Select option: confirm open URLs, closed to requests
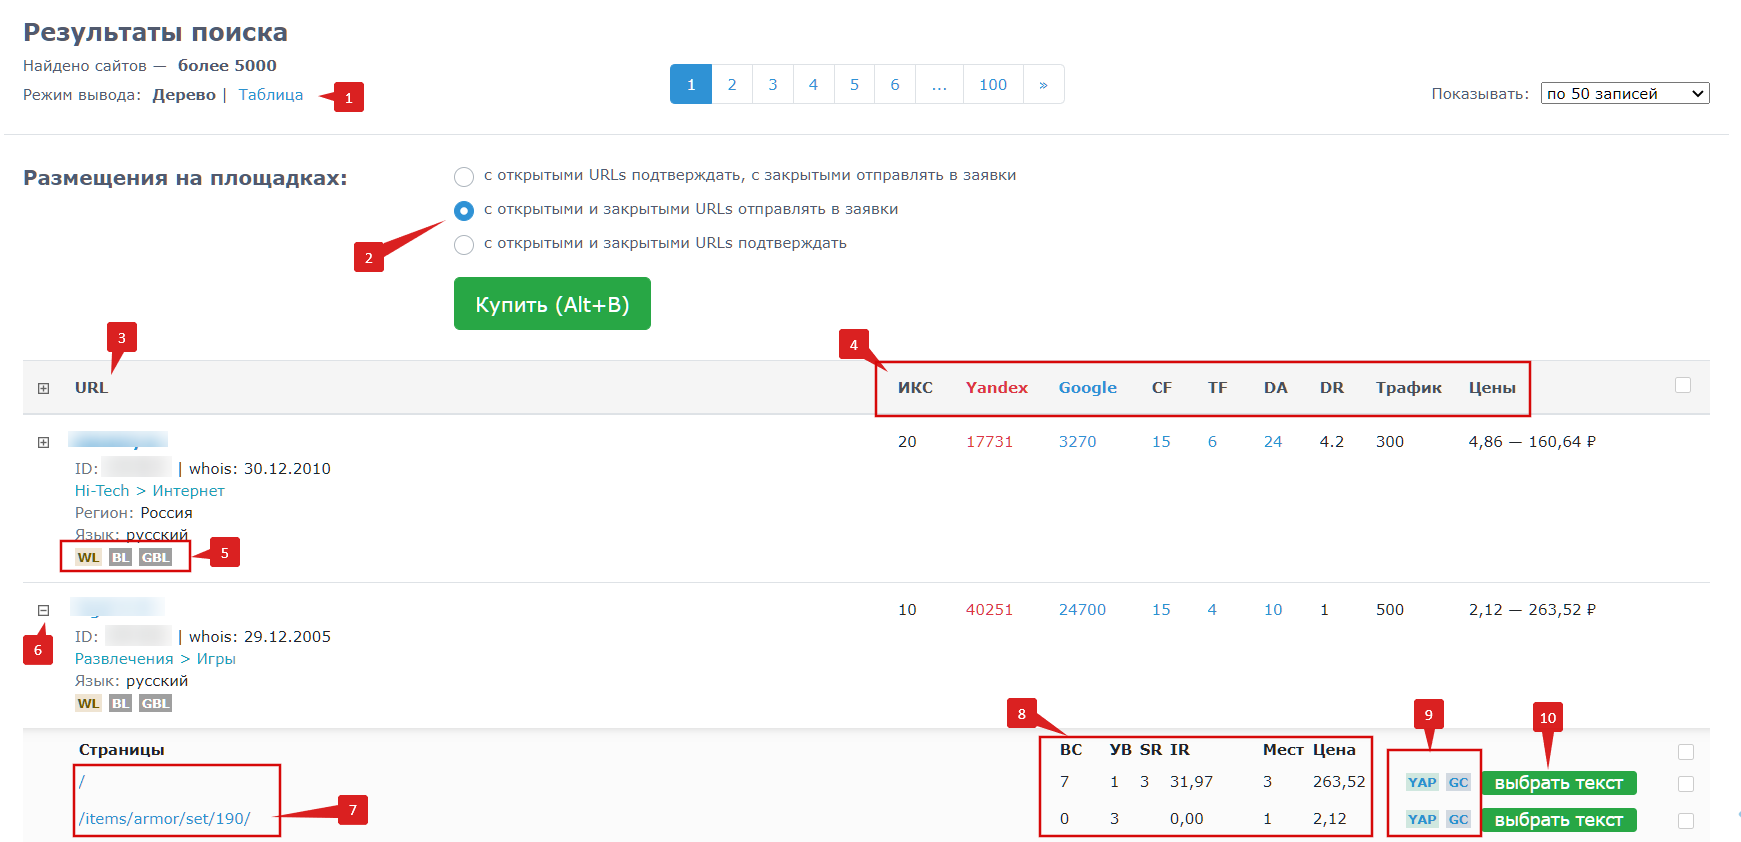This screenshot has width=1741, height=842. [464, 177]
